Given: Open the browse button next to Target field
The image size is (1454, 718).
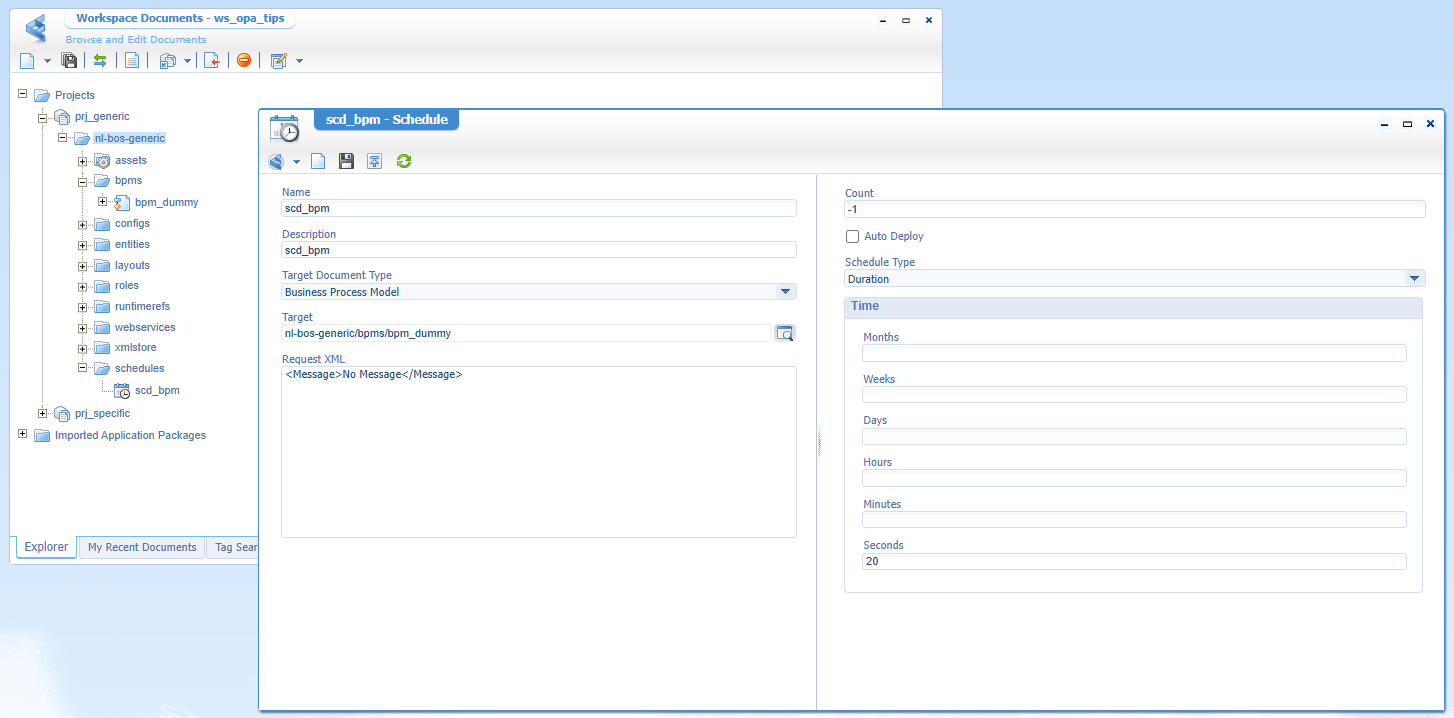Looking at the screenshot, I should pos(785,334).
